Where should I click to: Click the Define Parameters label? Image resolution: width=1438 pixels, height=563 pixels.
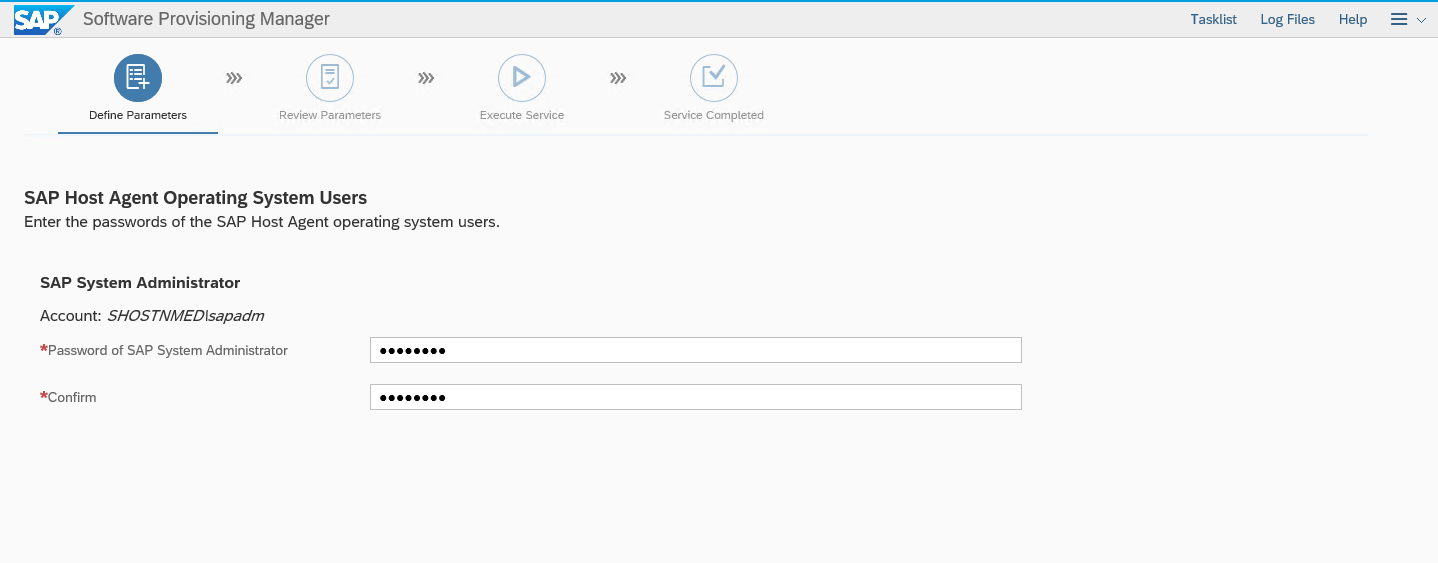point(138,115)
